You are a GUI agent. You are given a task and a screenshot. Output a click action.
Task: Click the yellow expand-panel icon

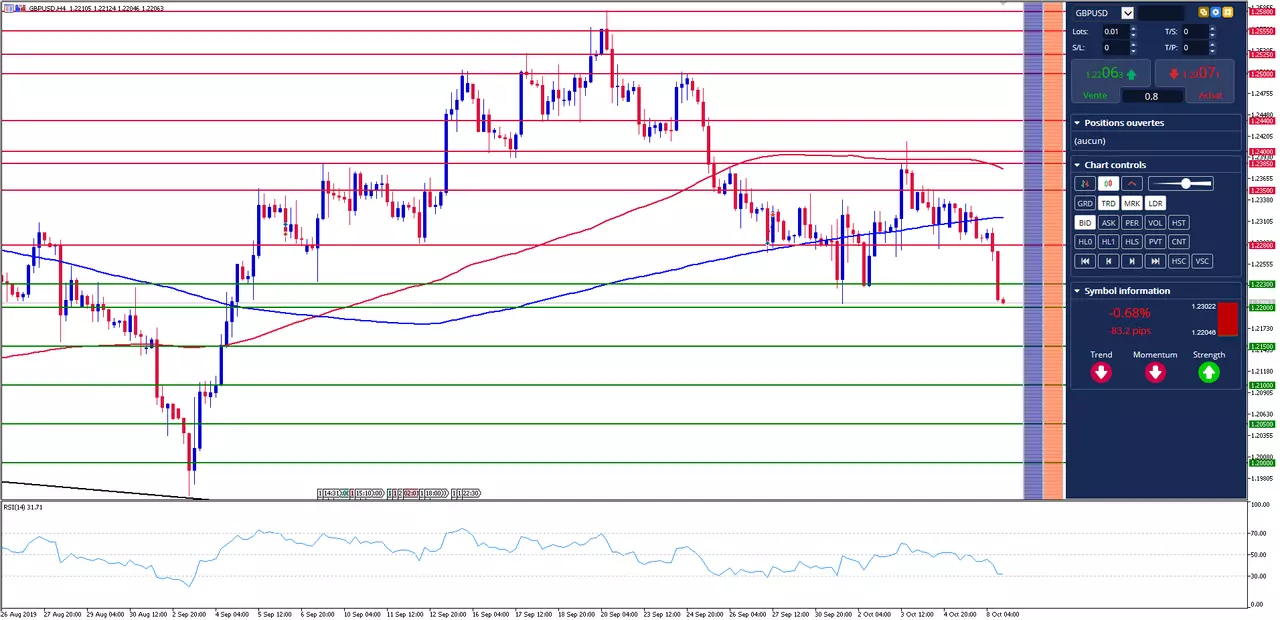(1227, 12)
